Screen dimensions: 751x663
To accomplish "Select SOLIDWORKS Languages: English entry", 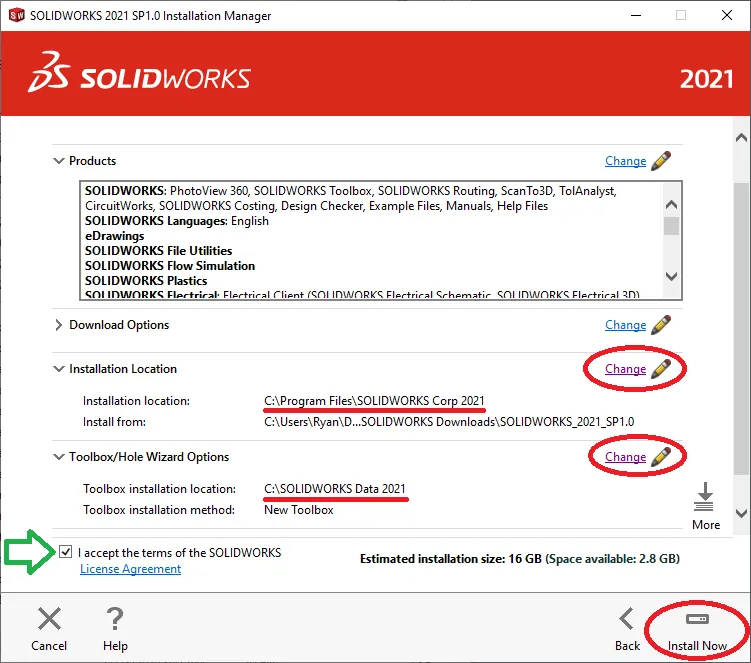I will pyautogui.click(x=177, y=221).
